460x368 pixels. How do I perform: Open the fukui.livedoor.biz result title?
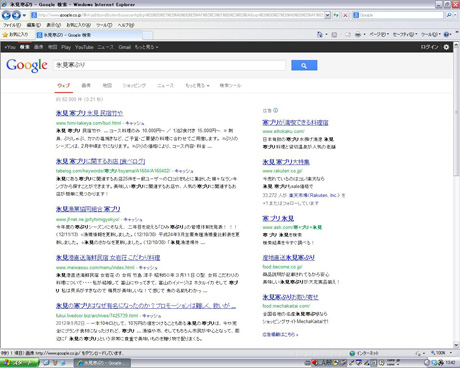click(x=146, y=306)
